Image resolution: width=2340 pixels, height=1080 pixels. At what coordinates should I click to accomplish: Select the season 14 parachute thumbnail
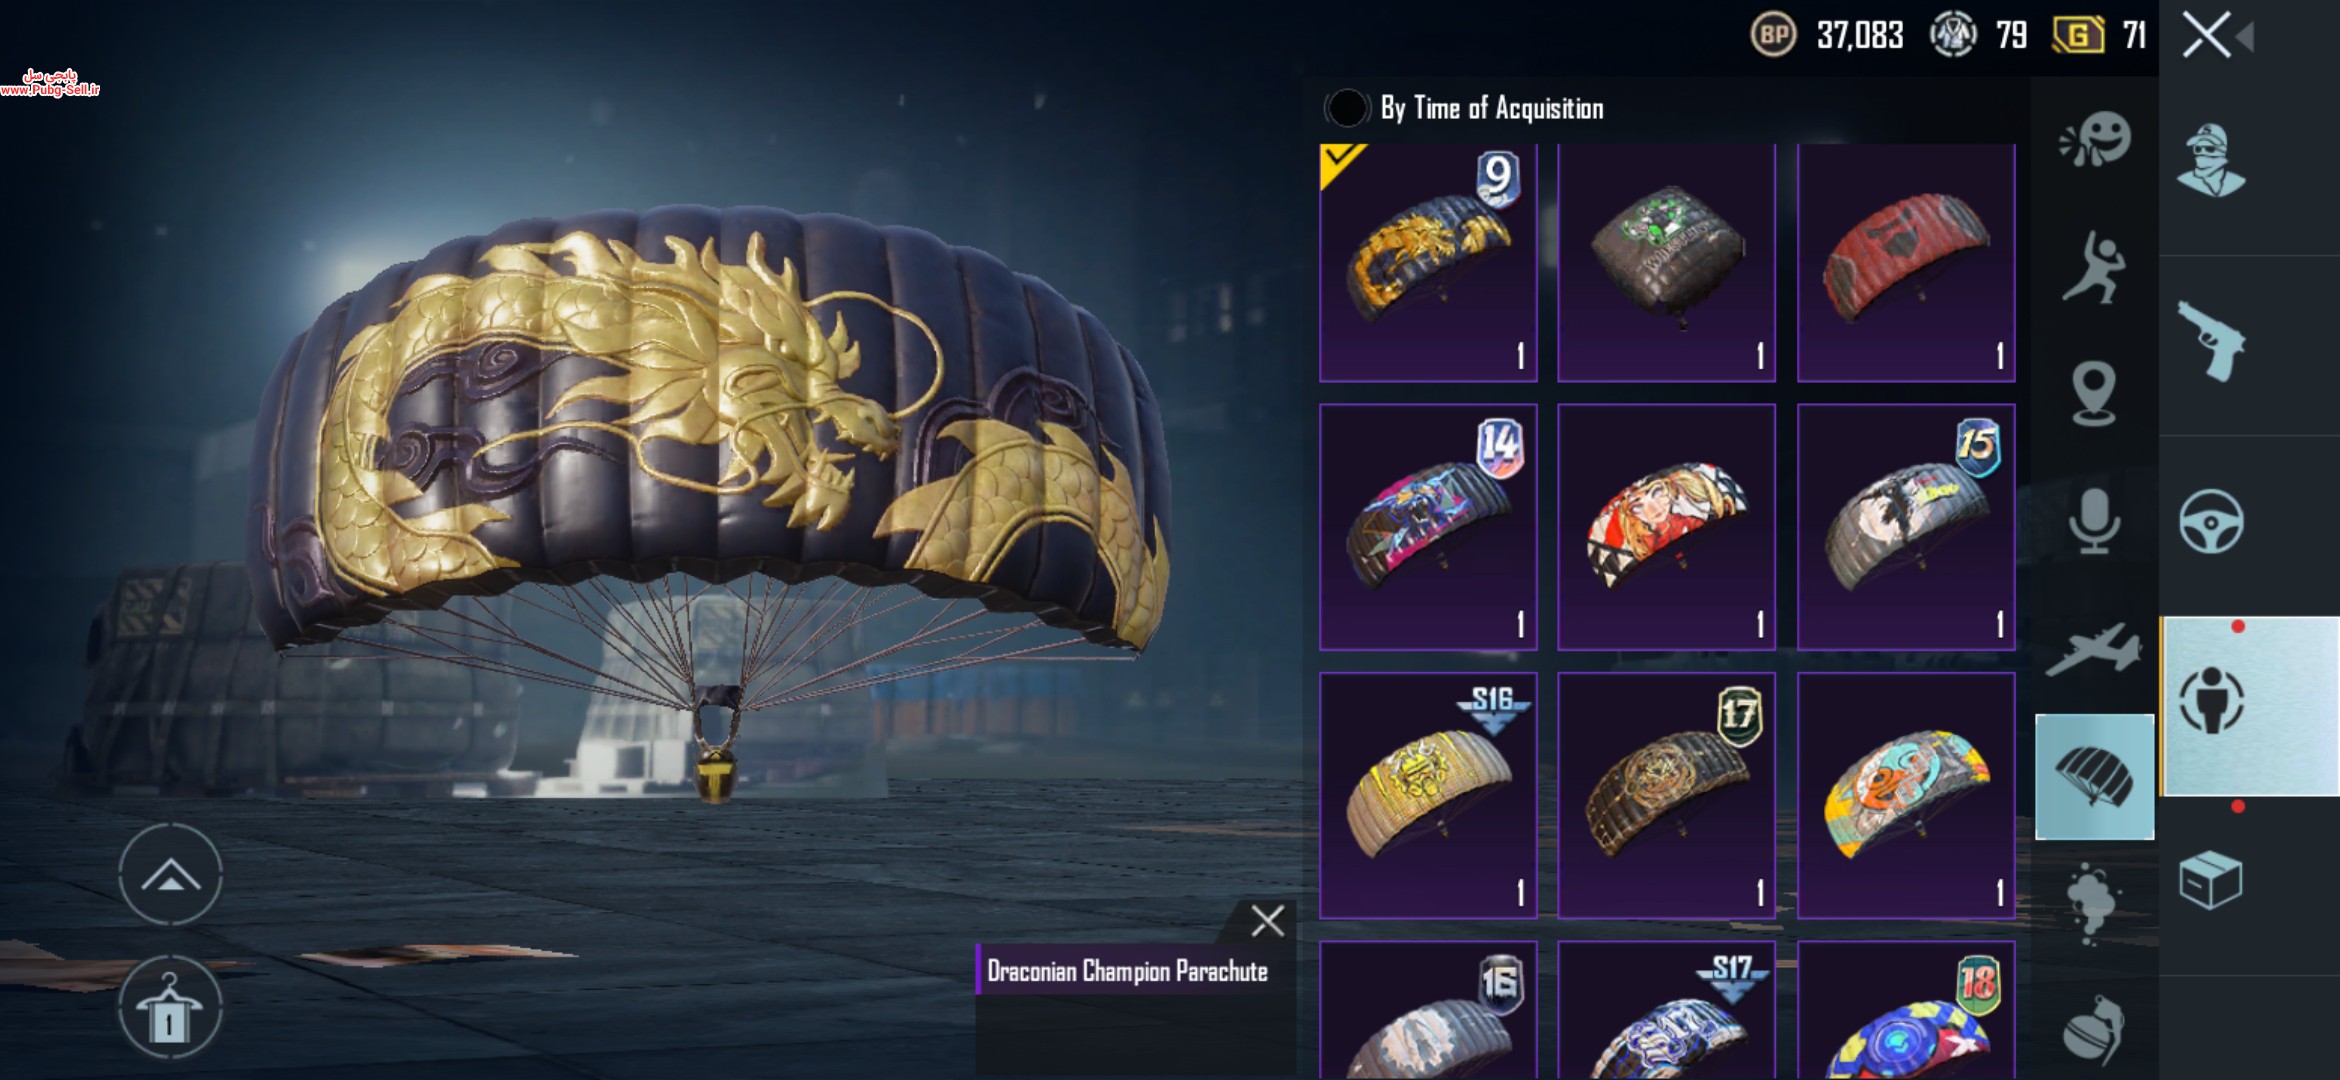coord(1428,527)
